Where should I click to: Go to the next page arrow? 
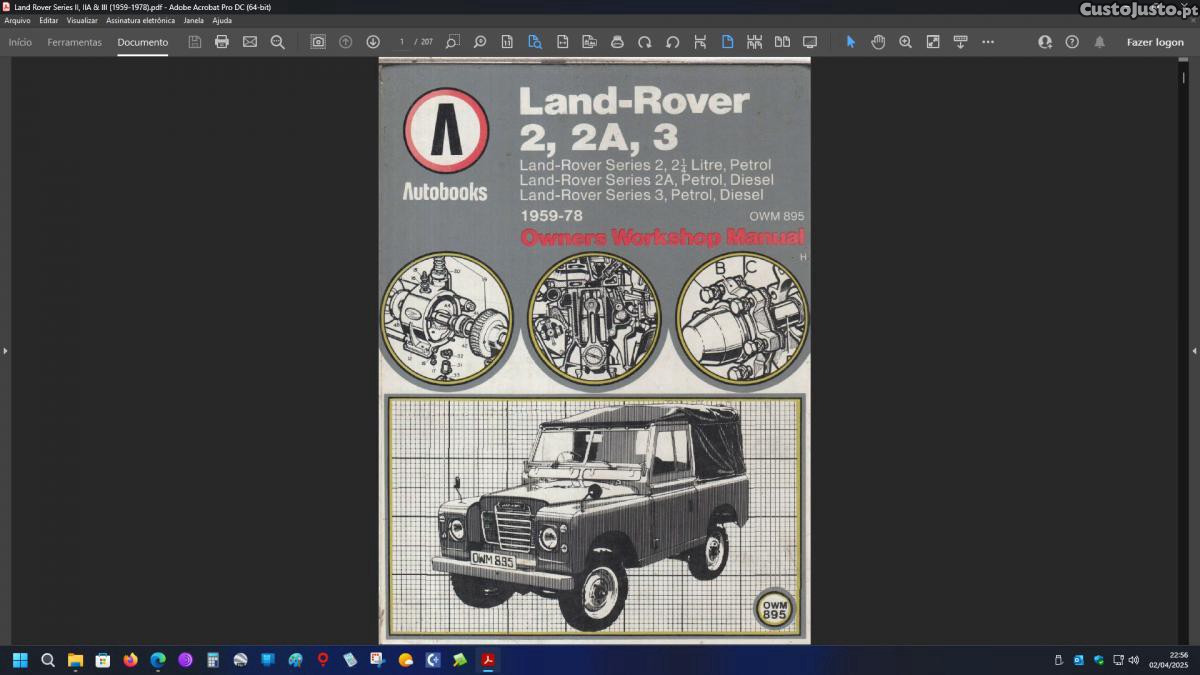click(373, 42)
